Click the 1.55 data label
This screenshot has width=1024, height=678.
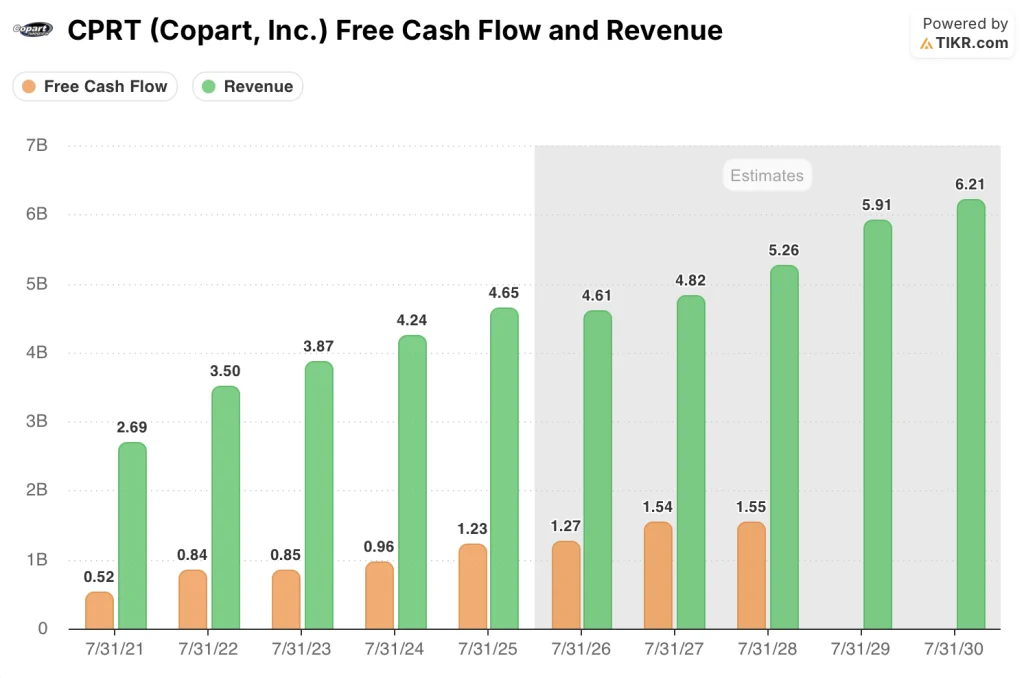click(751, 507)
